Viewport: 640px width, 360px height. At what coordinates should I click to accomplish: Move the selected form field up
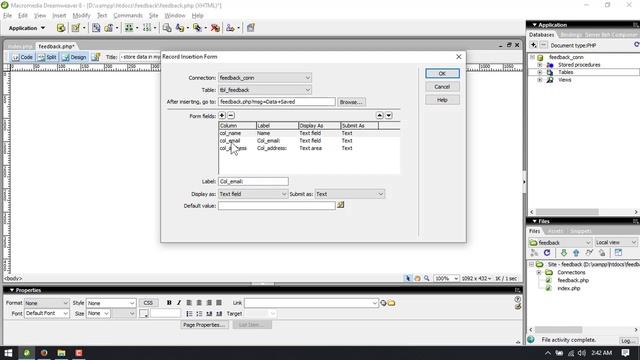380,116
